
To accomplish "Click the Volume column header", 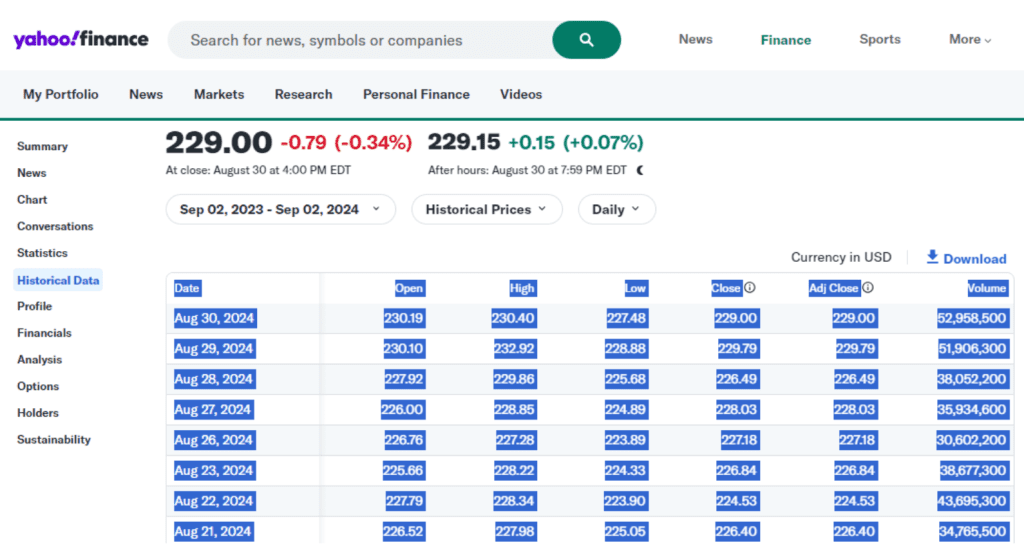I will 986,288.
